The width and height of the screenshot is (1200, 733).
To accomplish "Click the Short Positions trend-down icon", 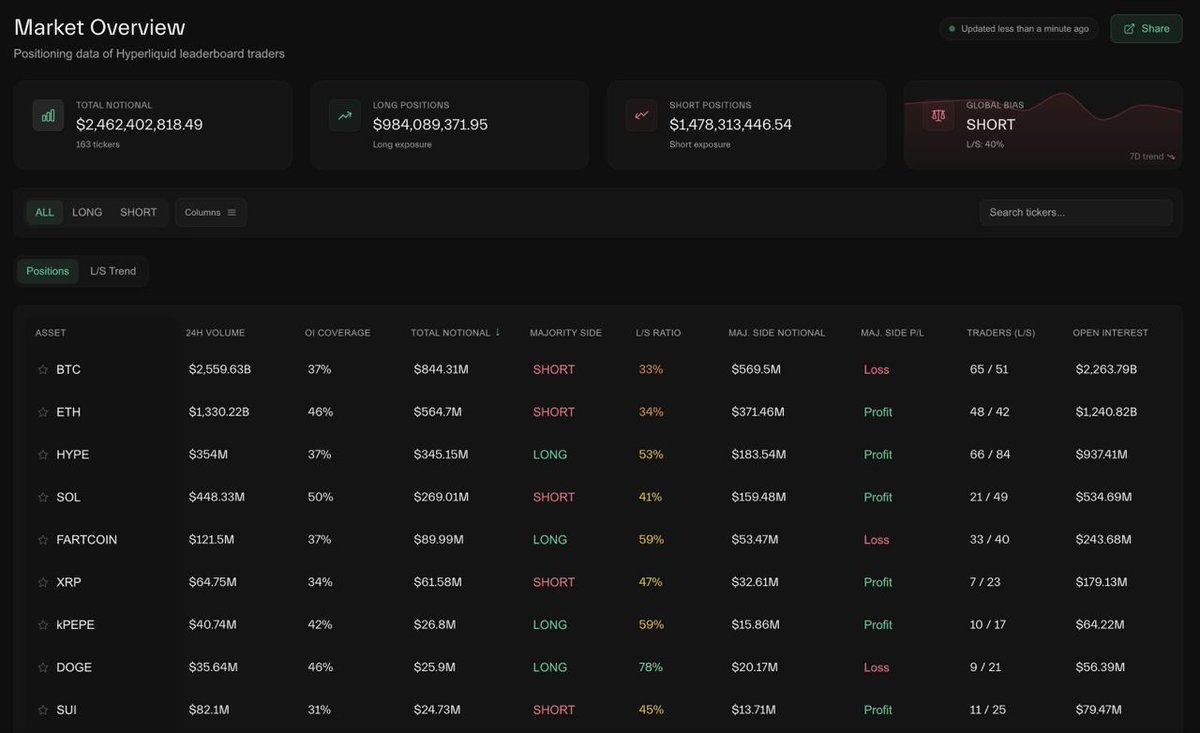I will 641,115.
